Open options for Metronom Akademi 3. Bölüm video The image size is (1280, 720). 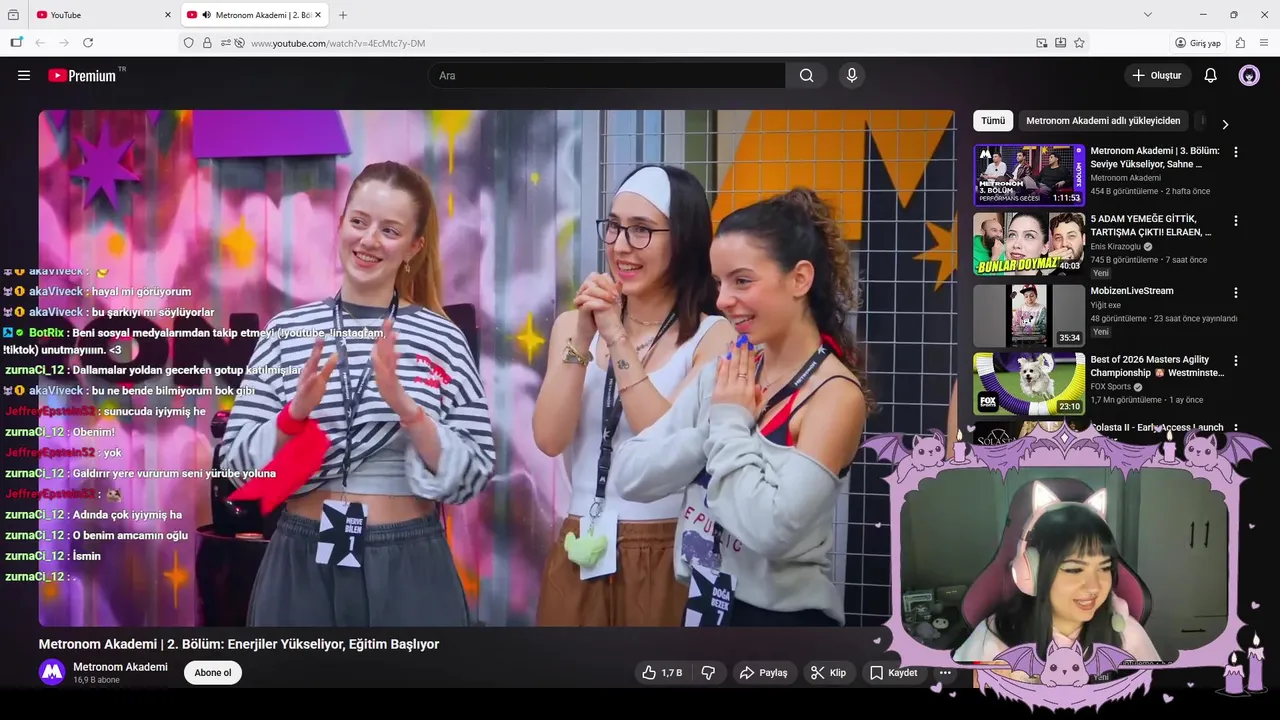coord(1236,152)
